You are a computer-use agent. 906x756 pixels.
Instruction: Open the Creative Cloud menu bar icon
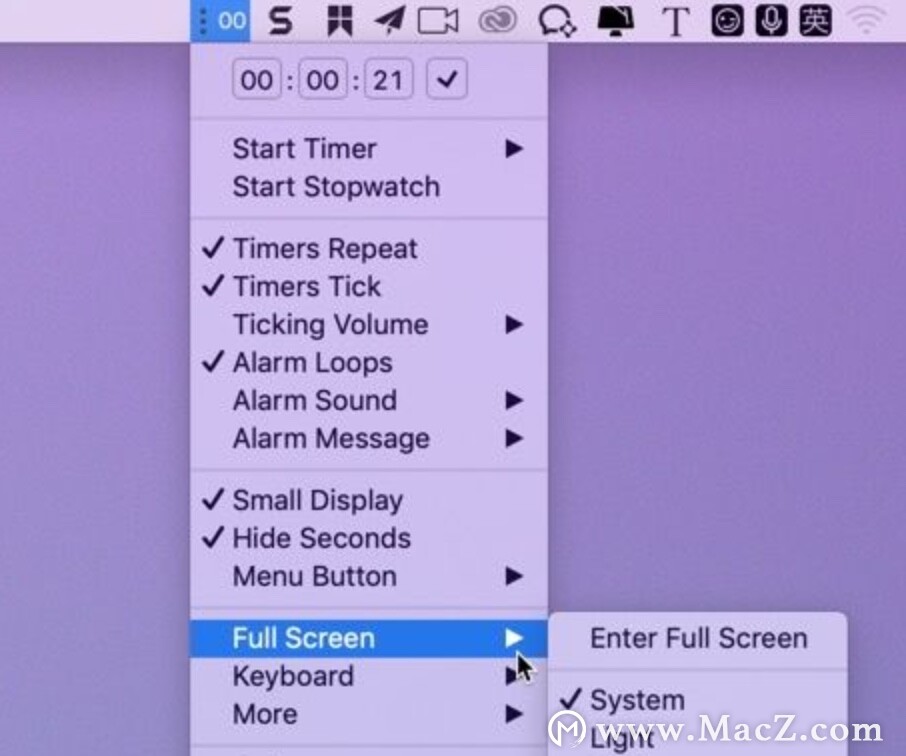[497, 21]
